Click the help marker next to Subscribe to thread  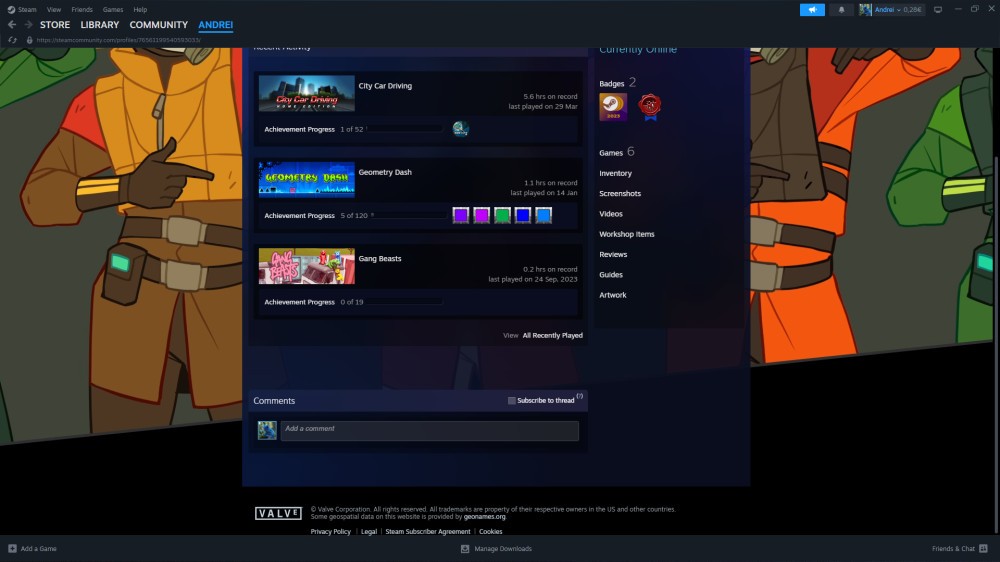coord(580,396)
